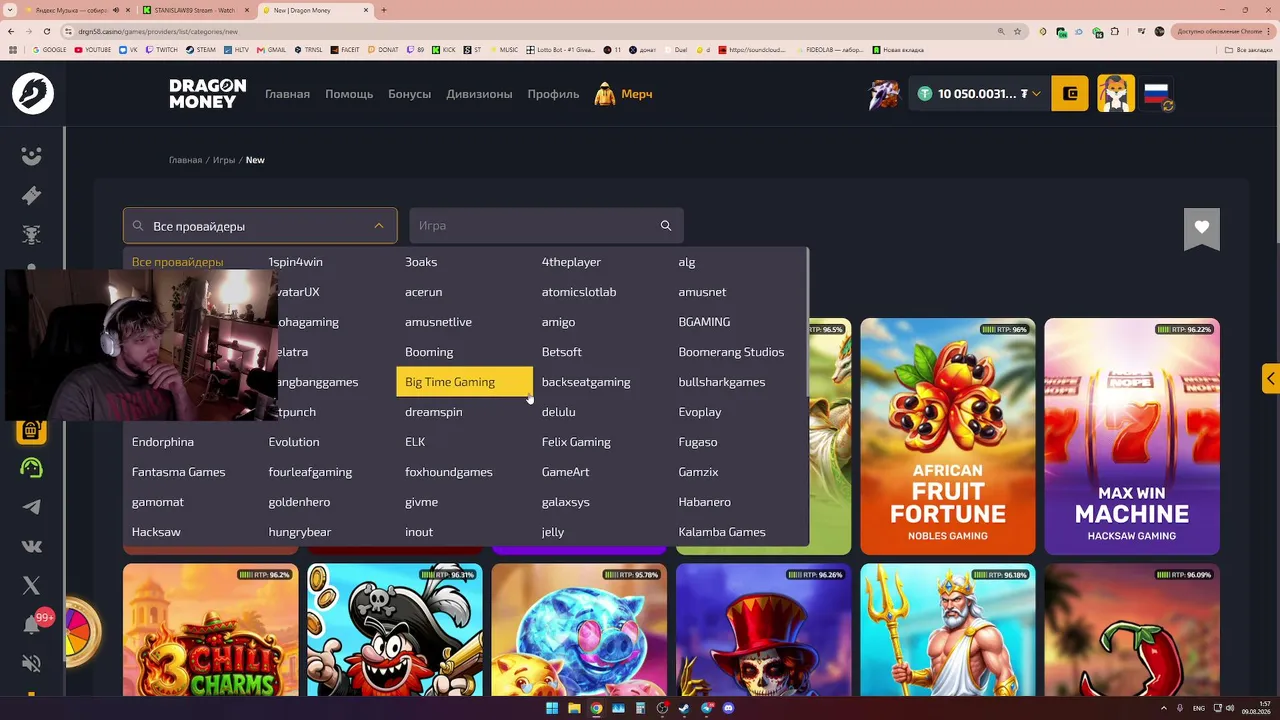Open a new browser tab
The width and height of the screenshot is (1280, 720).
coord(384,10)
